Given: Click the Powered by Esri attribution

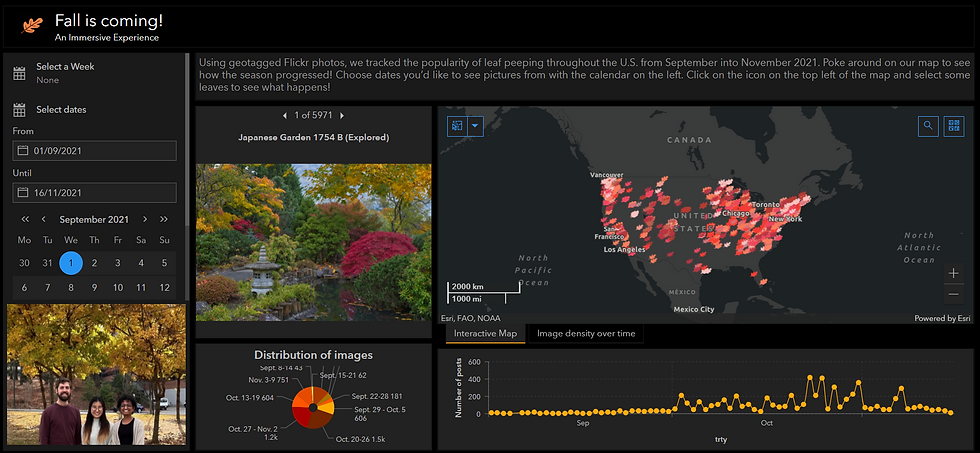Looking at the screenshot, I should click(943, 318).
